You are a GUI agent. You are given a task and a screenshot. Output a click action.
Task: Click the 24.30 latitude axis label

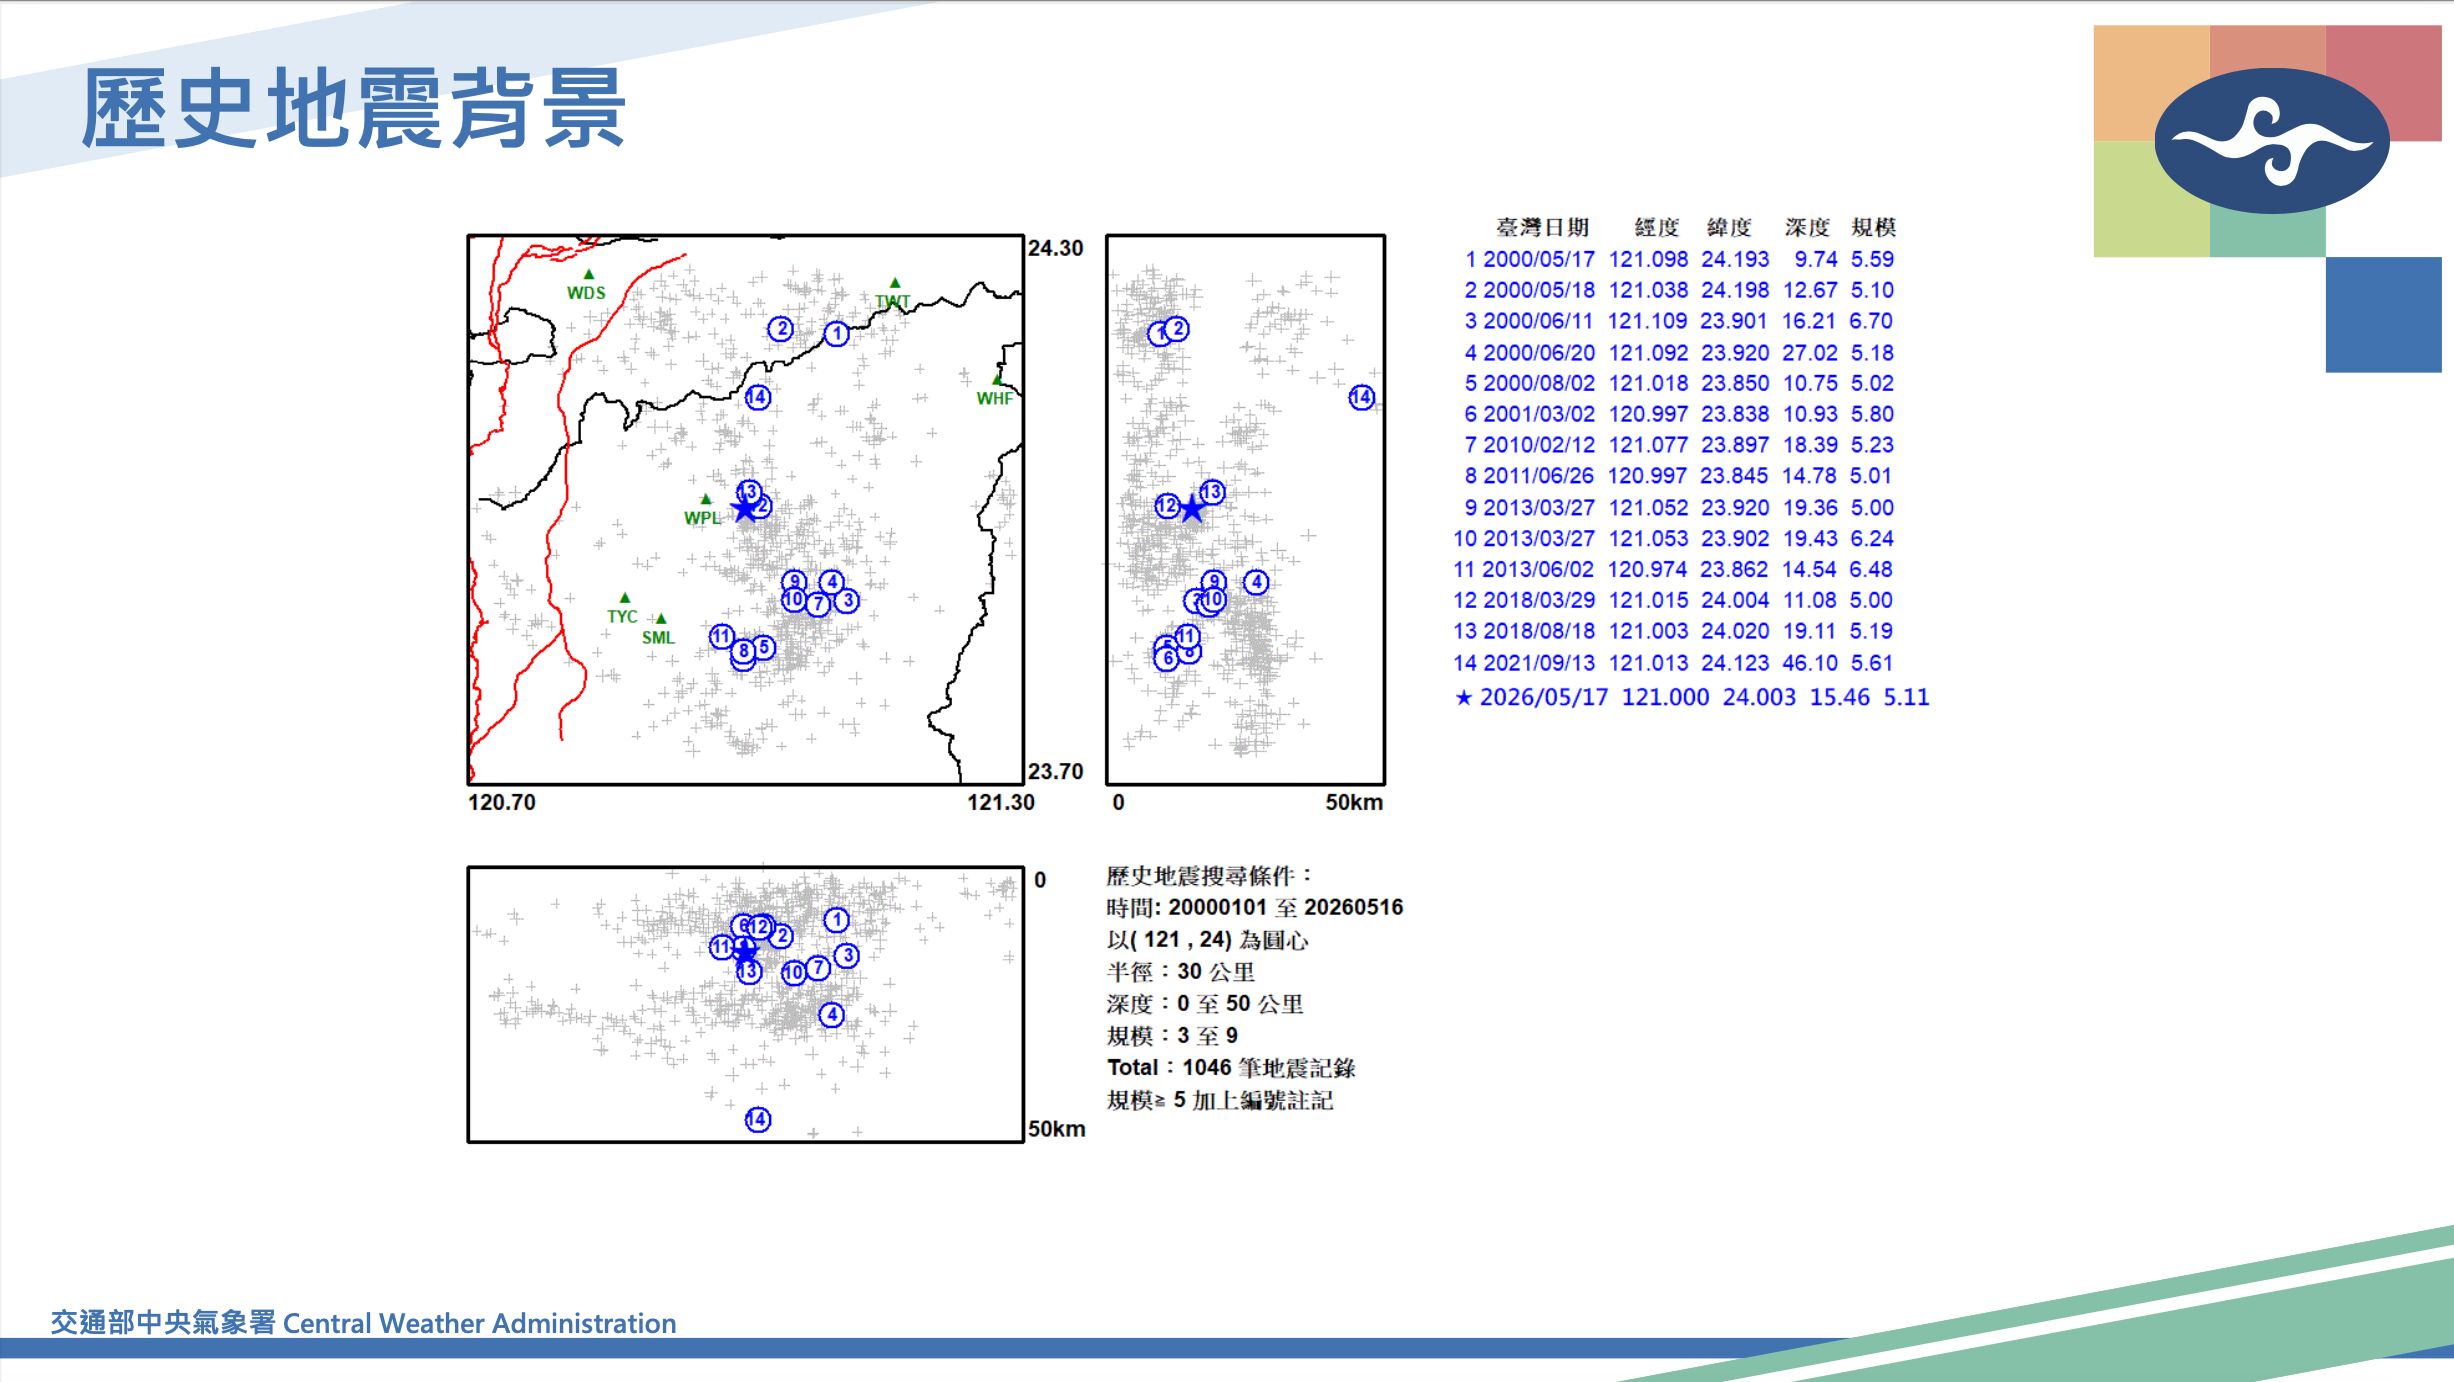coord(1056,248)
